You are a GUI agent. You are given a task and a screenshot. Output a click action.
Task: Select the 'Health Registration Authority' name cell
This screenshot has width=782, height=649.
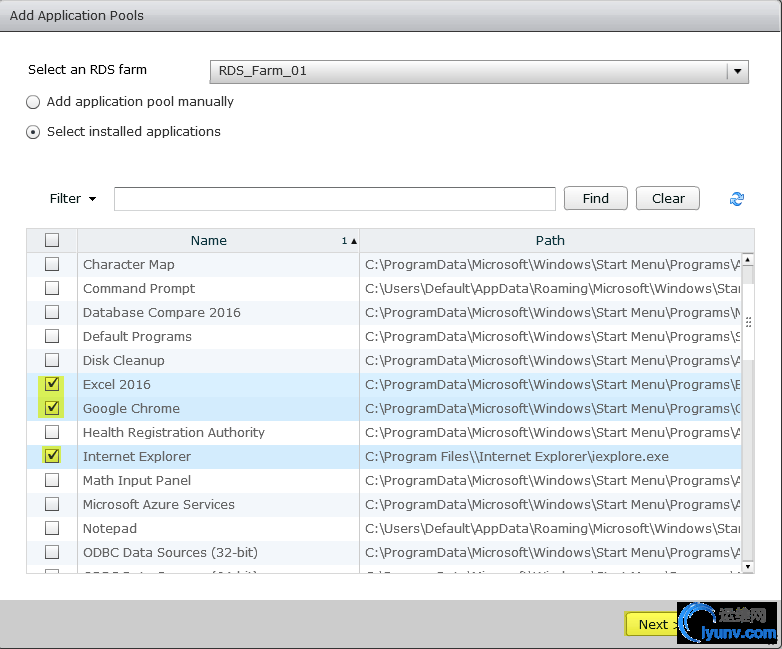[218, 432]
